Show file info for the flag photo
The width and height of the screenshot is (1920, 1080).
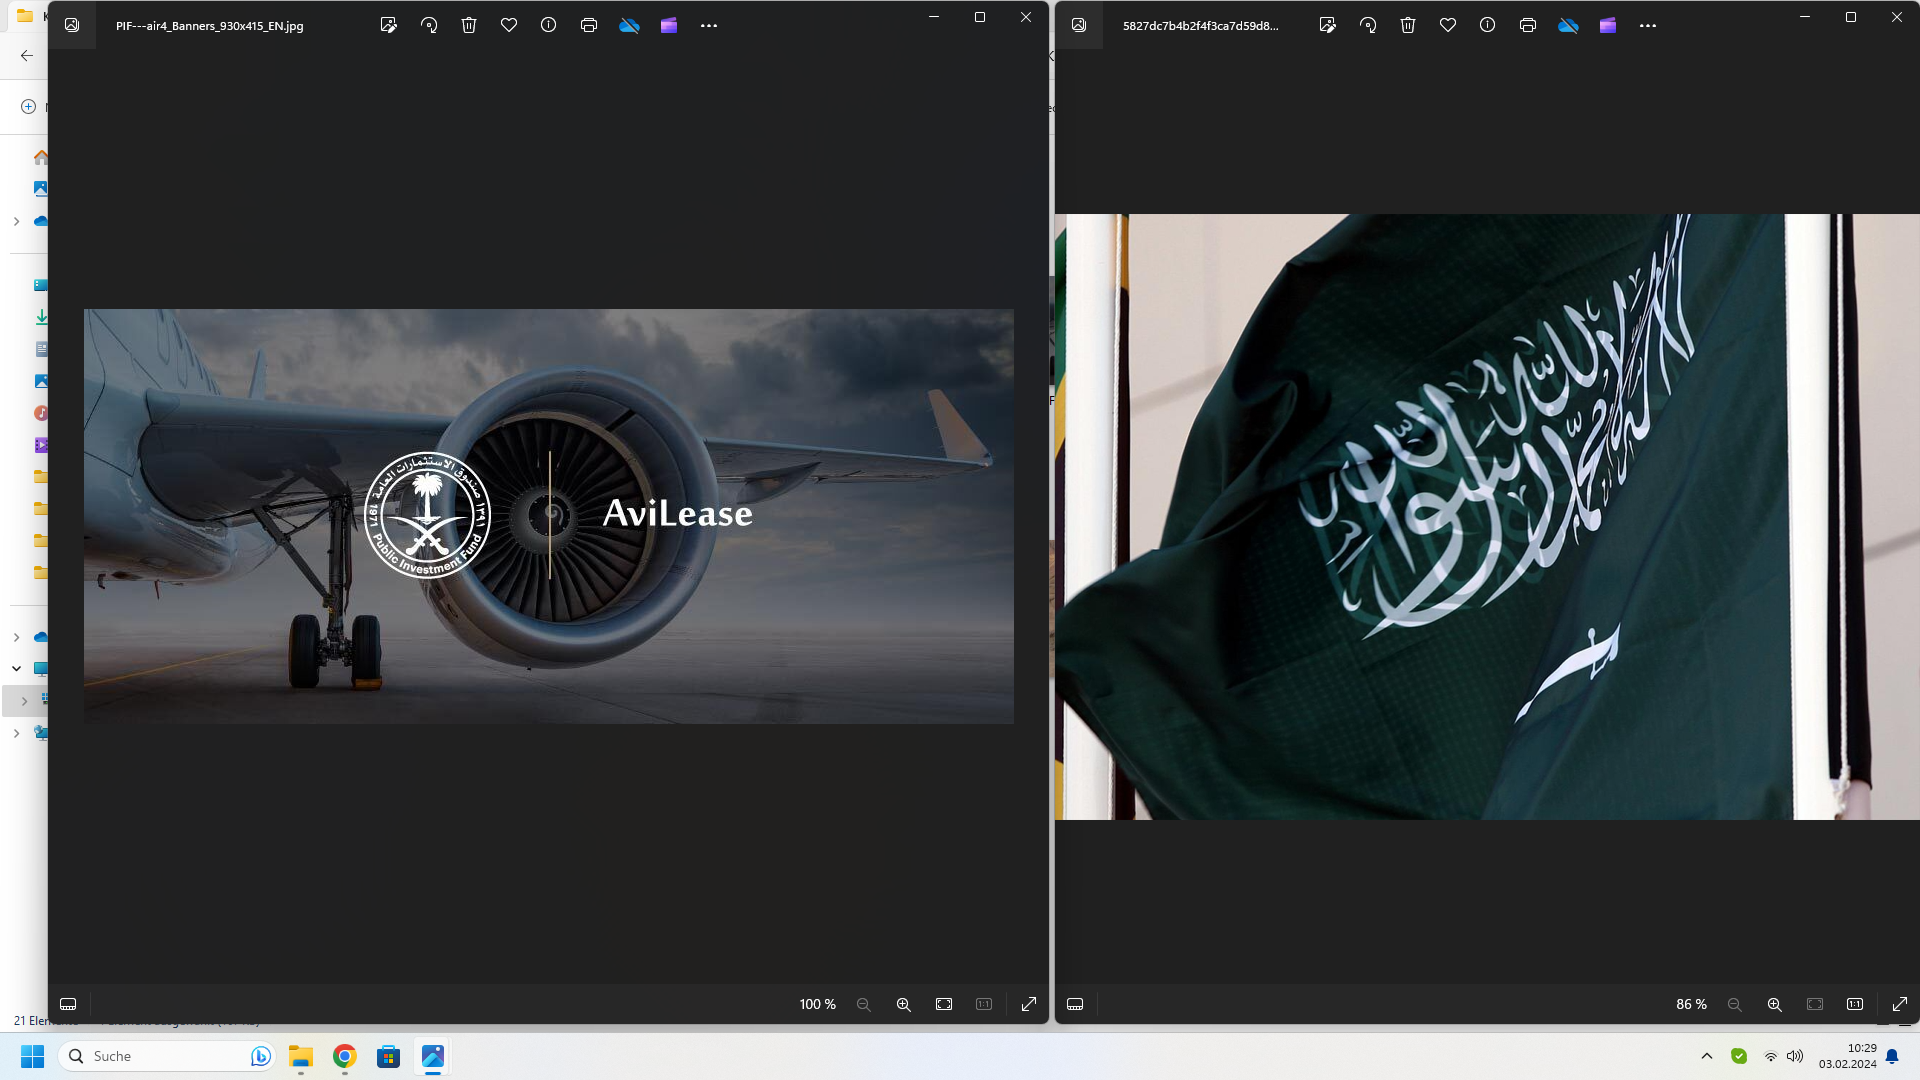tap(1488, 26)
